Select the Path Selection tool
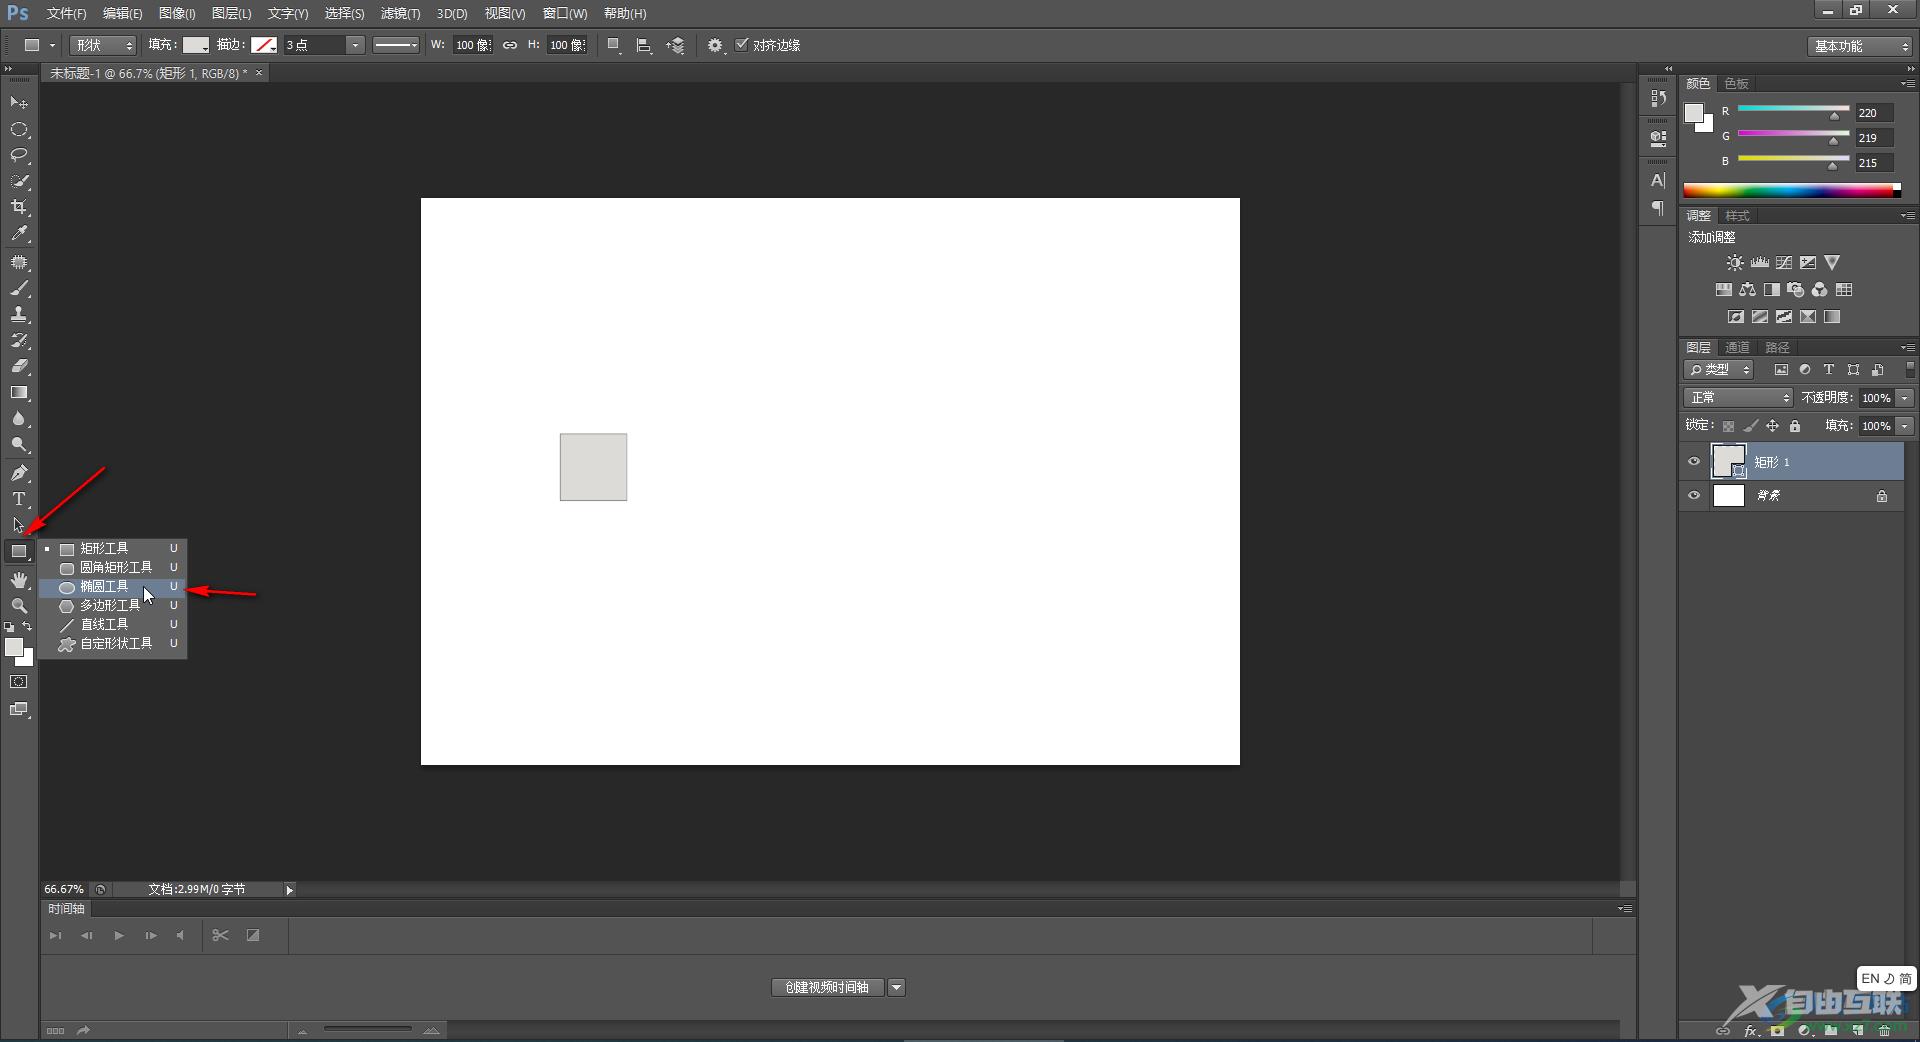The width and height of the screenshot is (1920, 1042). (x=19, y=525)
